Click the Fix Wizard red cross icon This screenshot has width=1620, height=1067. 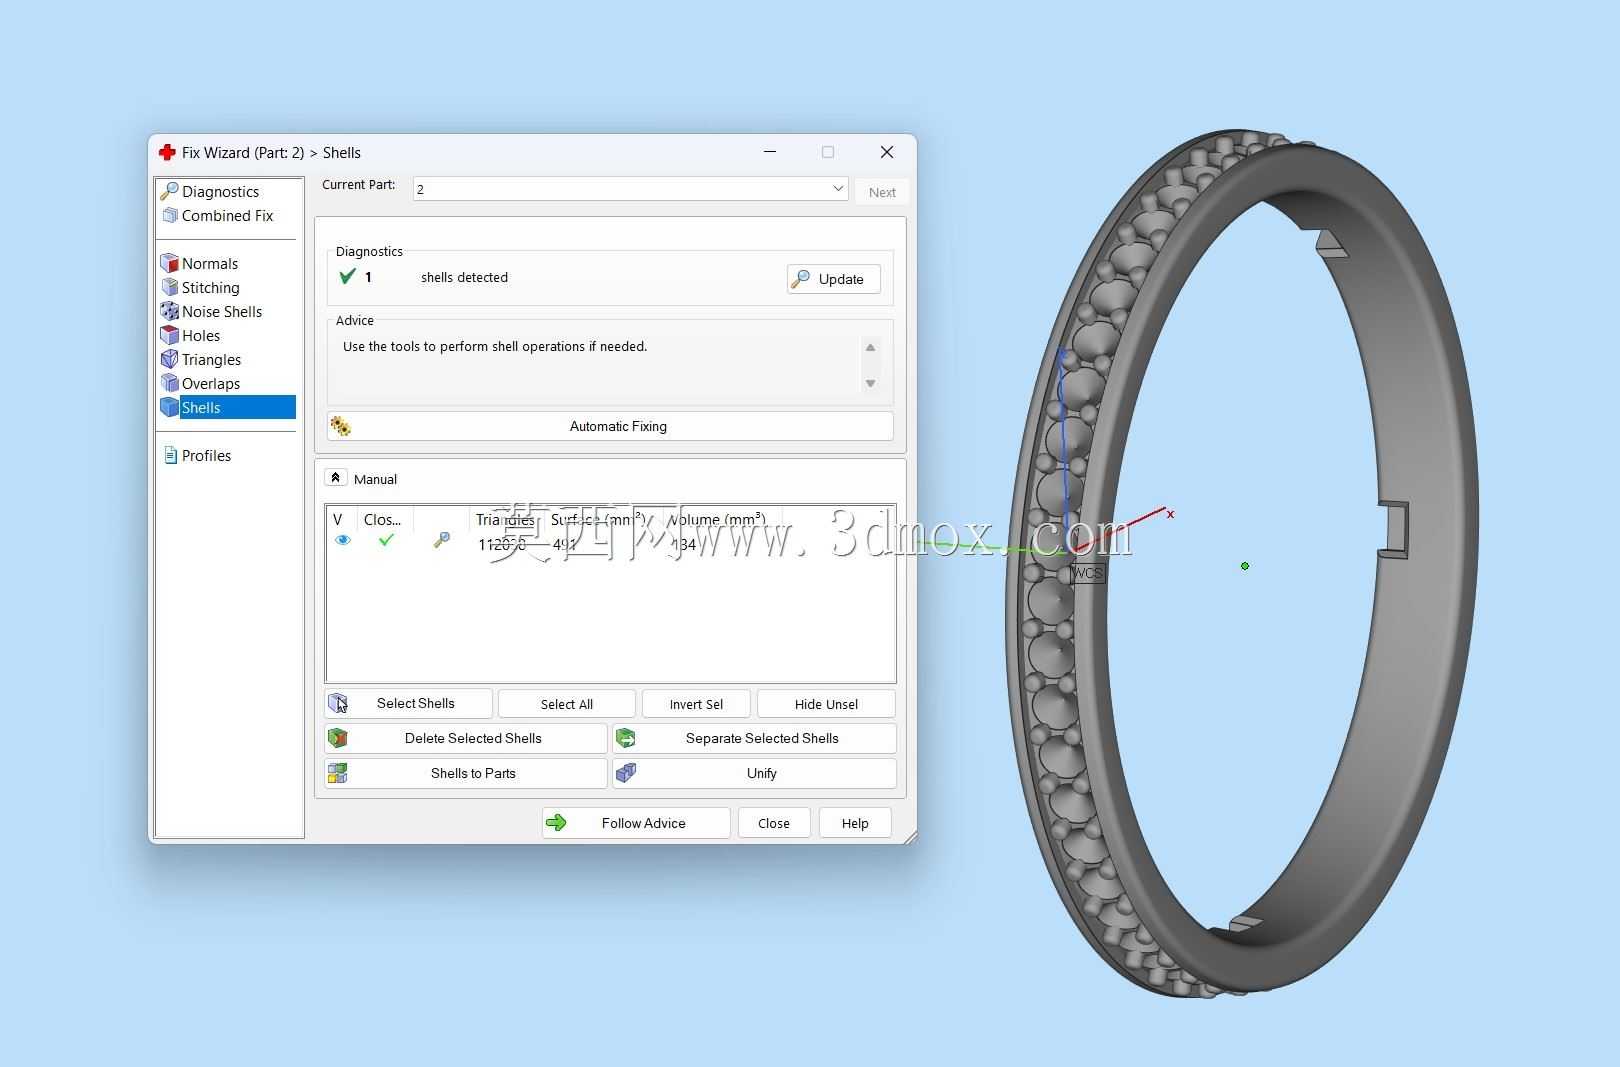[167, 152]
